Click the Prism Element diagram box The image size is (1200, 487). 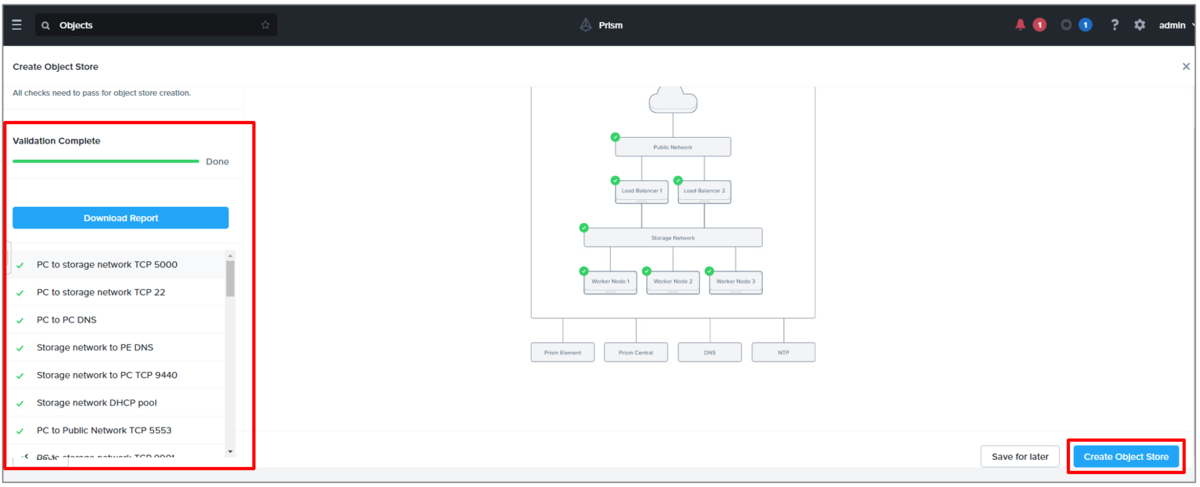(563, 352)
